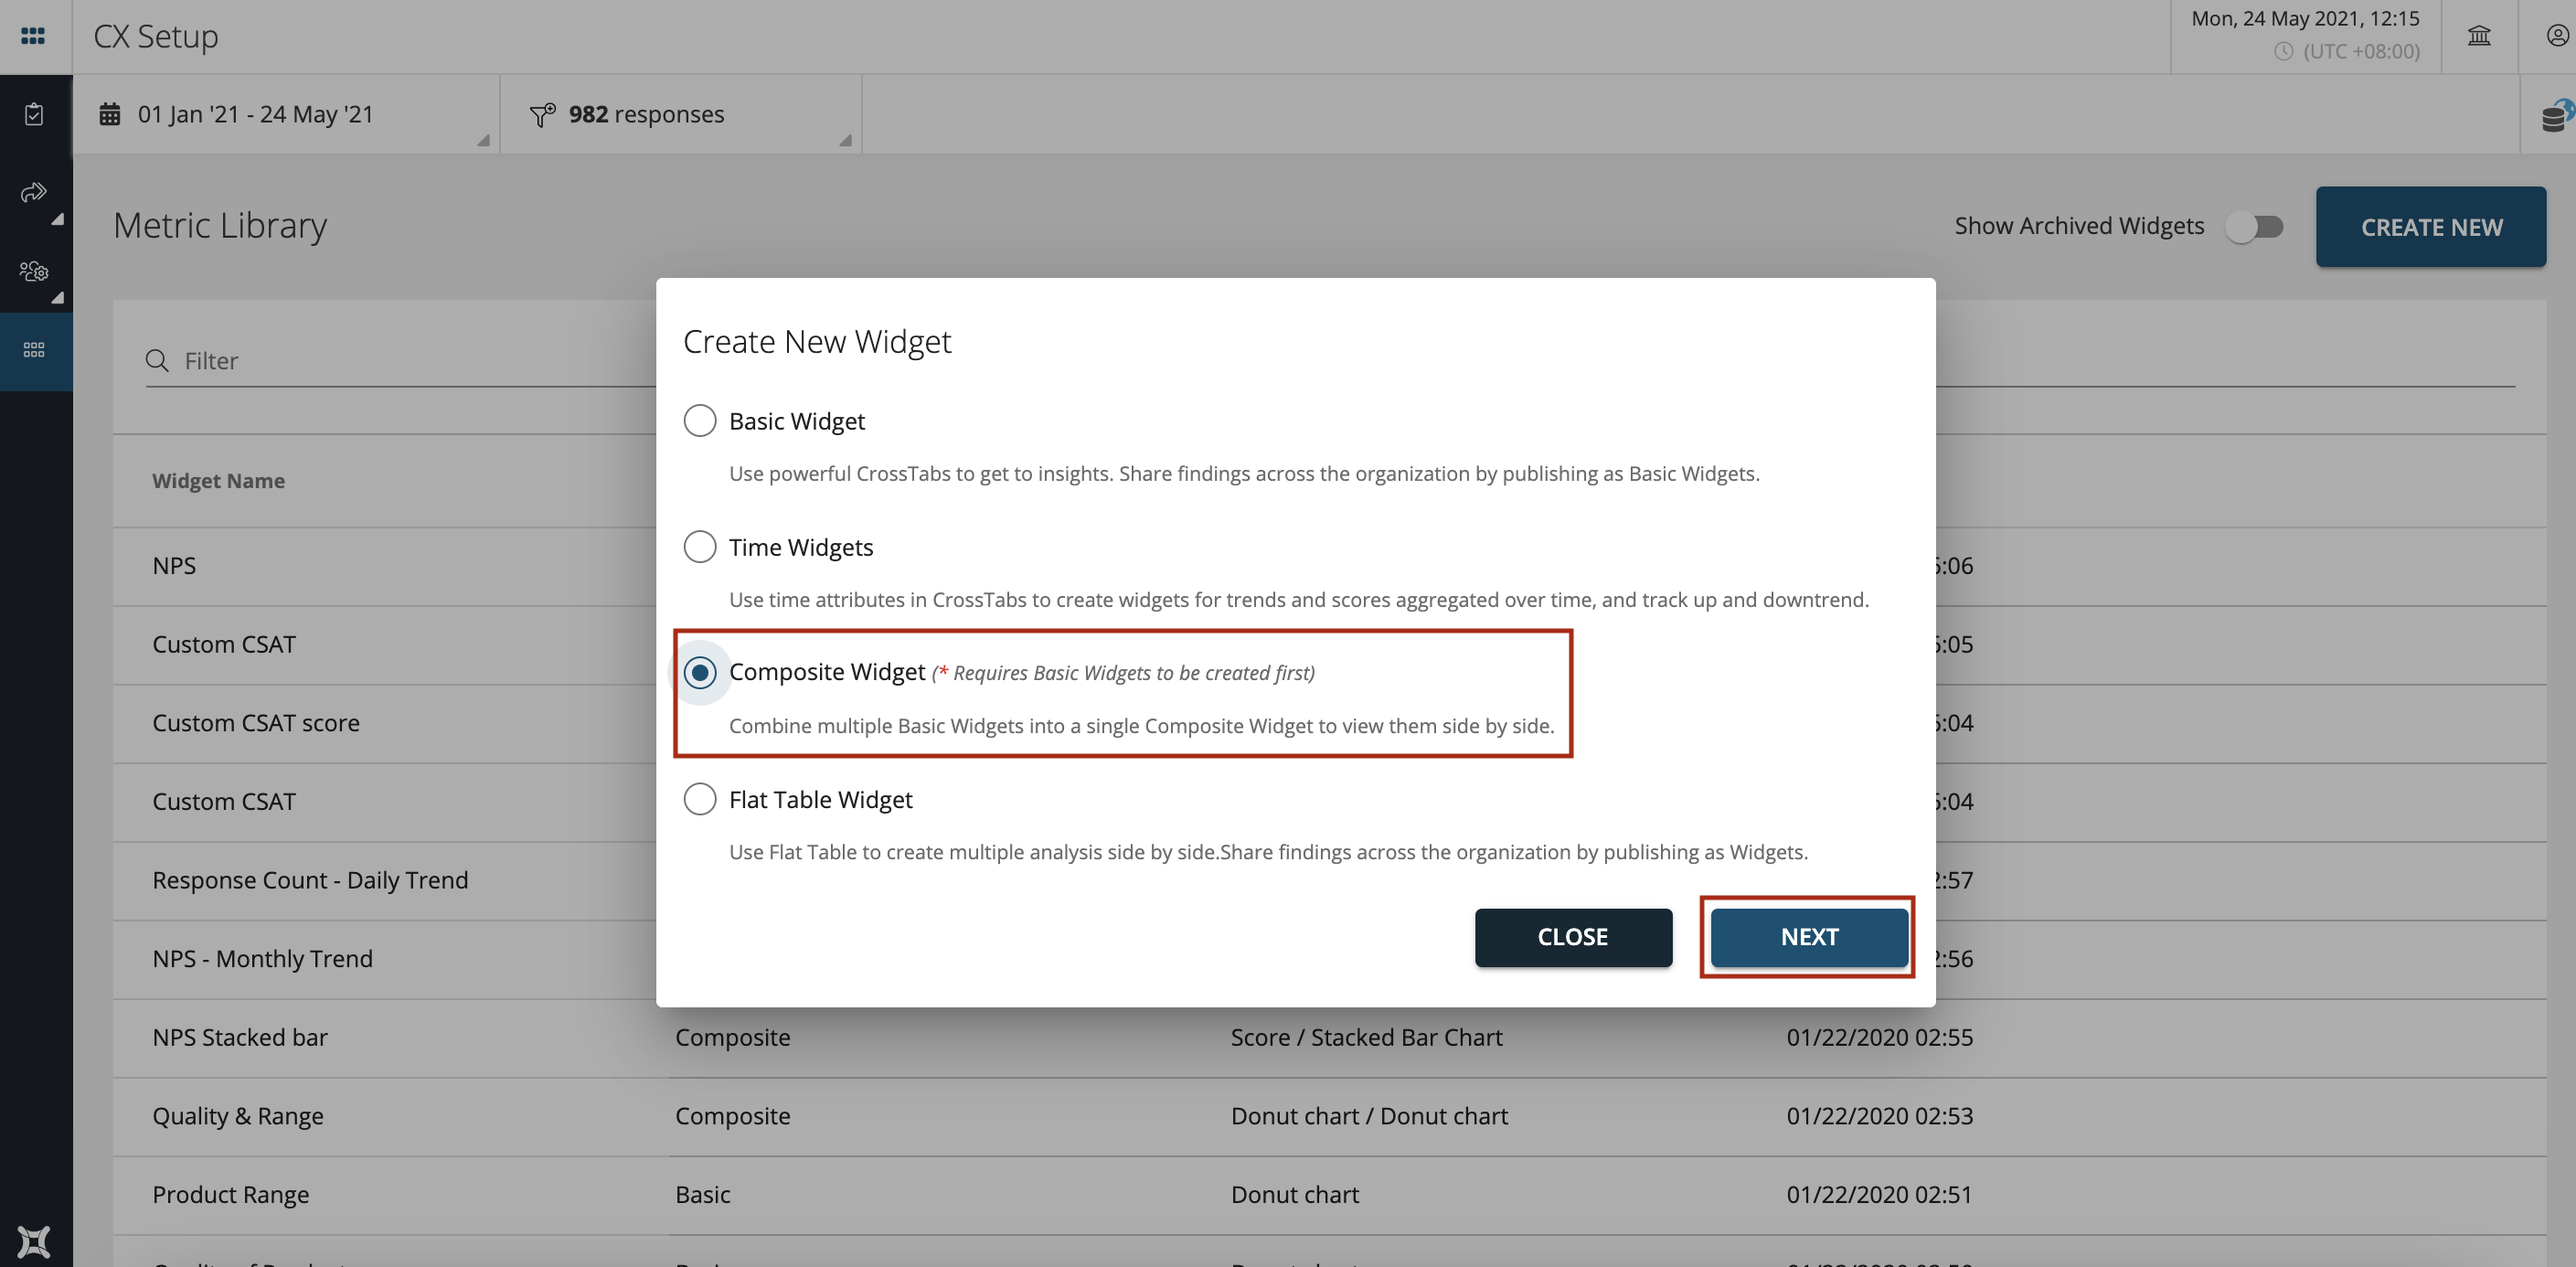Click the 01/22/2020 02:51 date cell

point(1880,1195)
